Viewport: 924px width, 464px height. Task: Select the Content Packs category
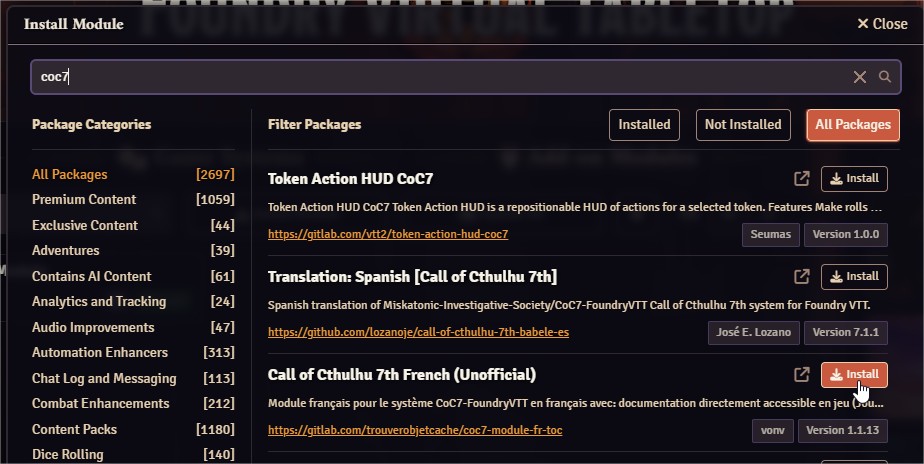74,429
